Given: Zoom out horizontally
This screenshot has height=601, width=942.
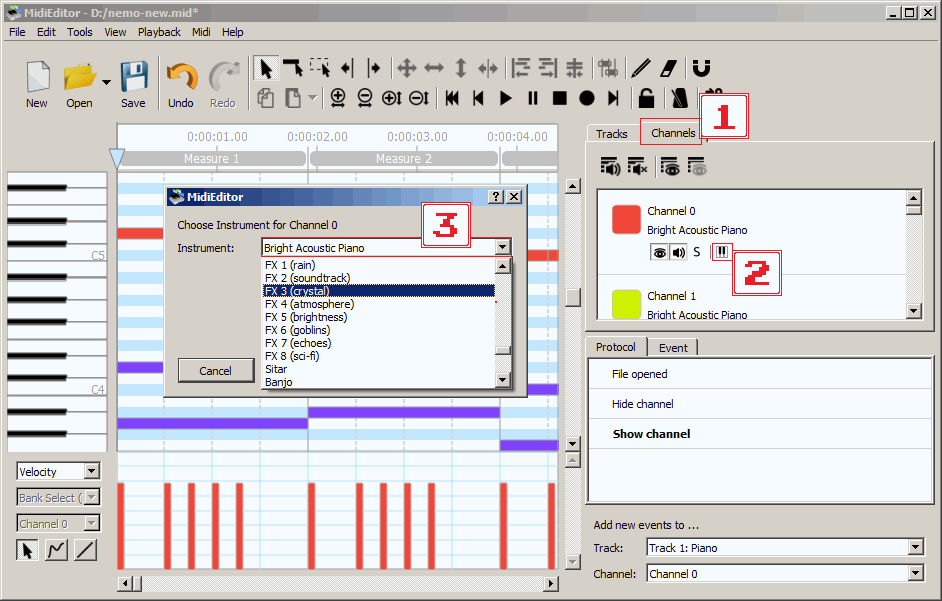Looking at the screenshot, I should coord(365,98).
